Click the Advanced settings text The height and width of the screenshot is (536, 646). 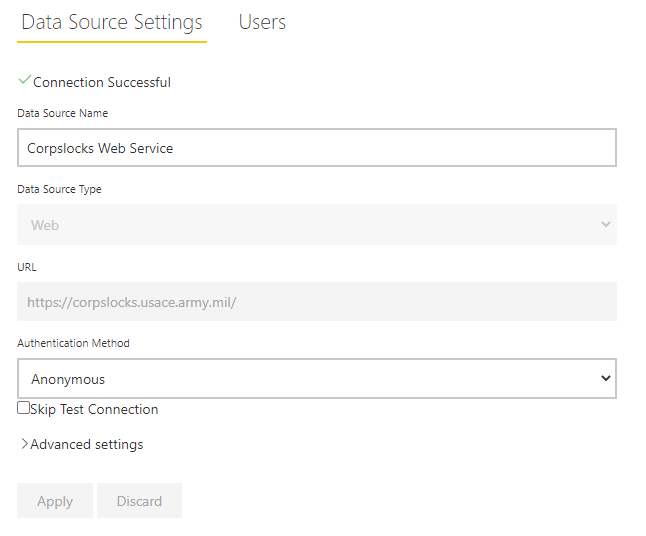pyautogui.click(x=87, y=444)
